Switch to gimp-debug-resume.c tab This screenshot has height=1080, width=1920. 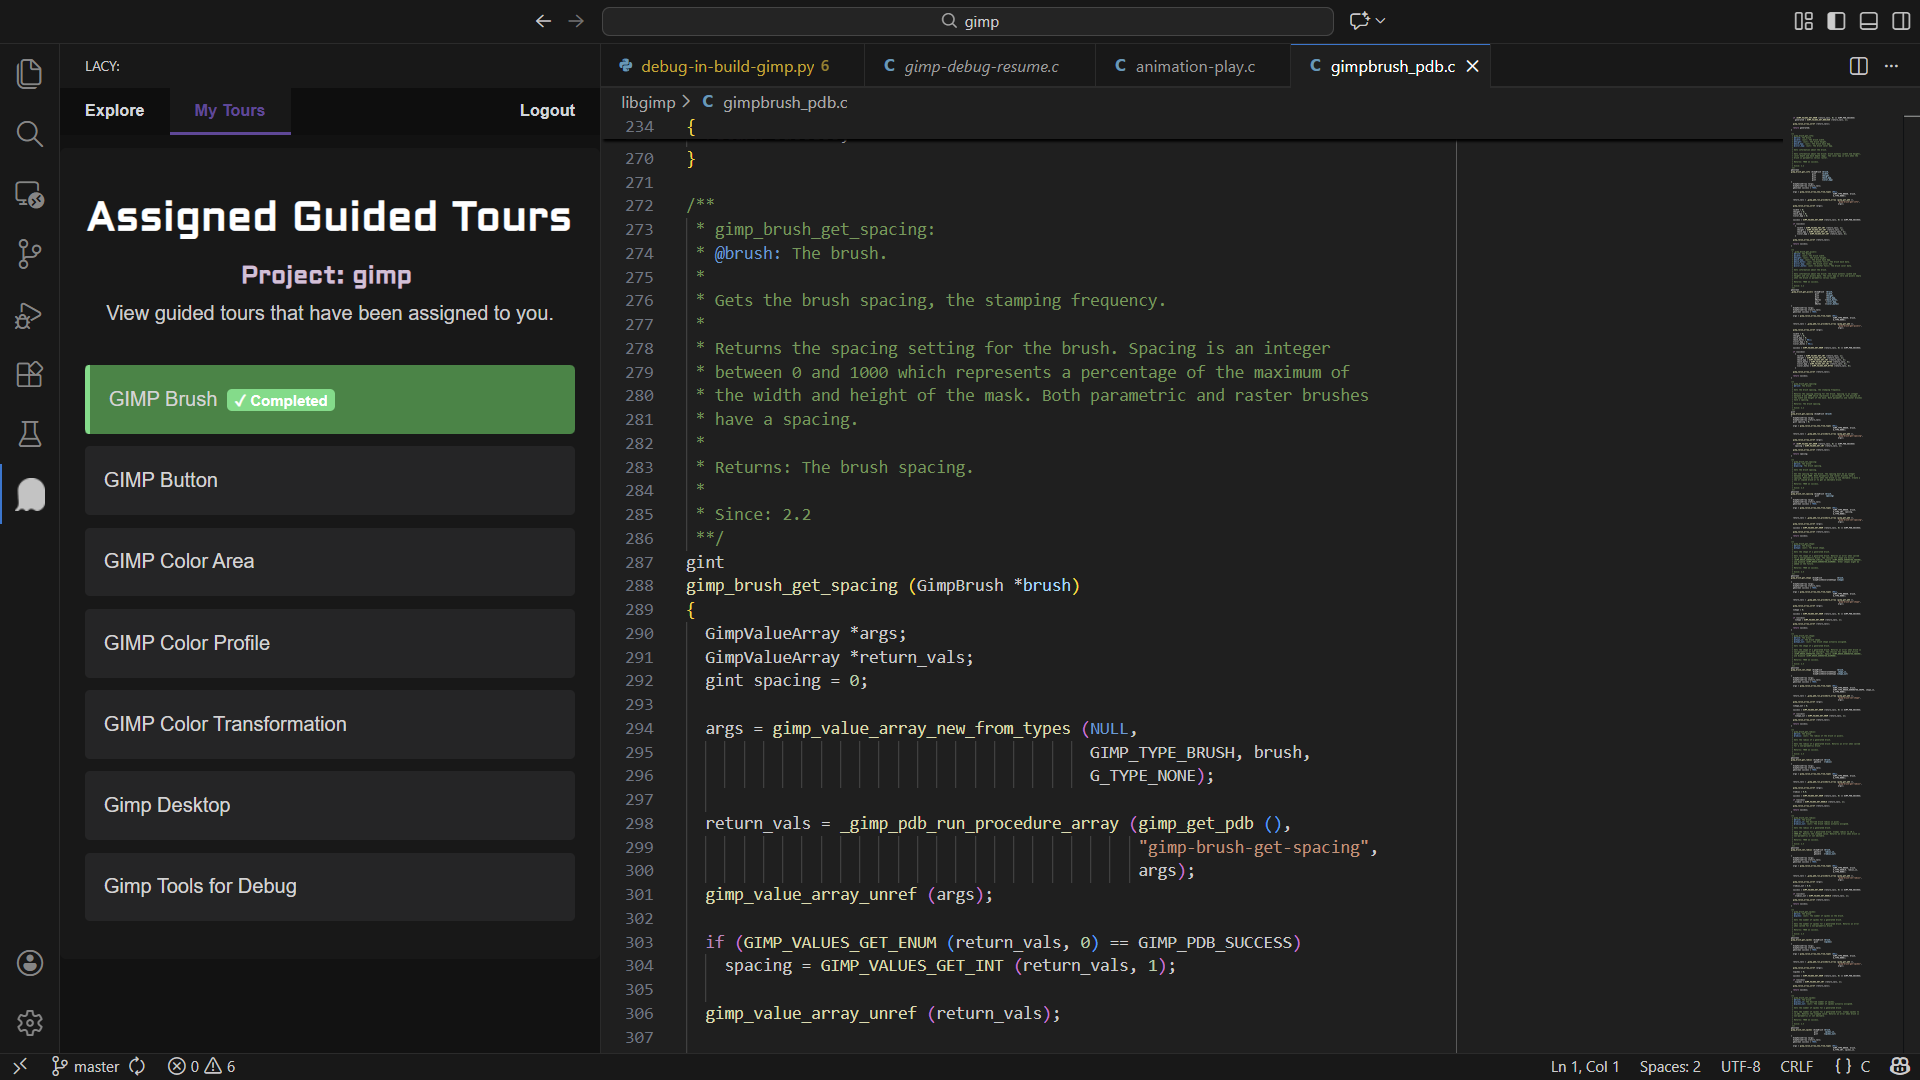coord(980,66)
